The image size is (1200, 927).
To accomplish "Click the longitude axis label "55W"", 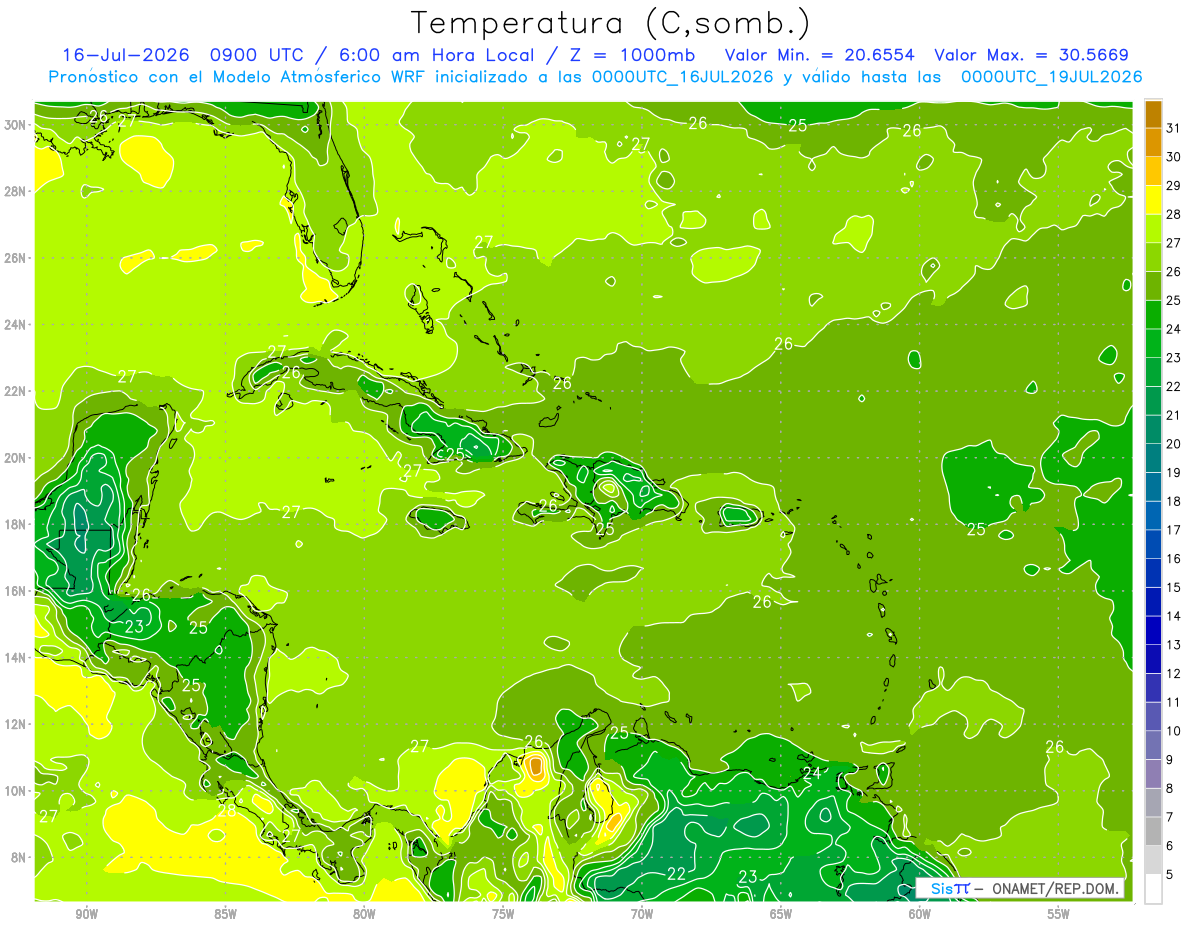I will pos(1059,914).
